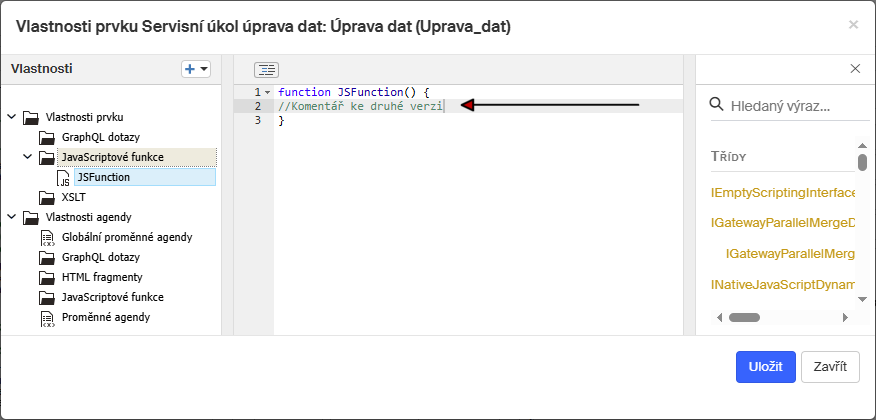This screenshot has width=876, height=420.
Task: Close the right help panel
Action: 855,69
